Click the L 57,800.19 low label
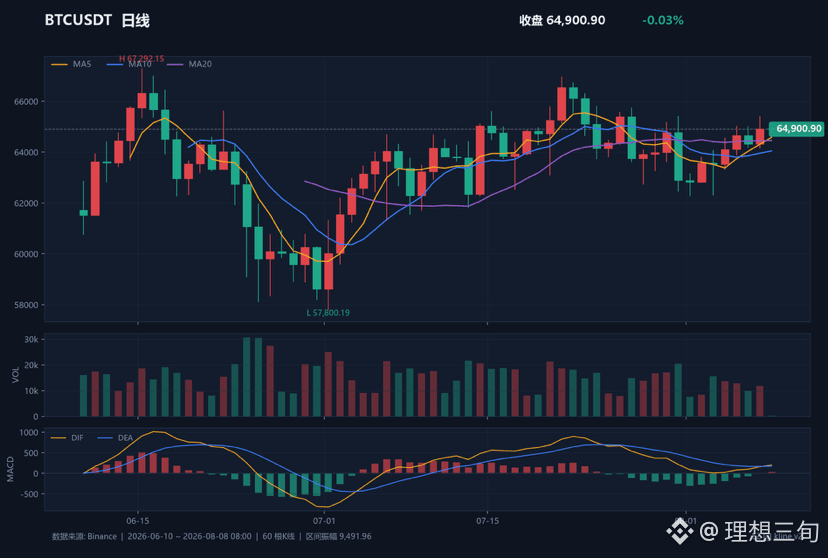Viewport: 828px width, 558px height. tap(328, 313)
